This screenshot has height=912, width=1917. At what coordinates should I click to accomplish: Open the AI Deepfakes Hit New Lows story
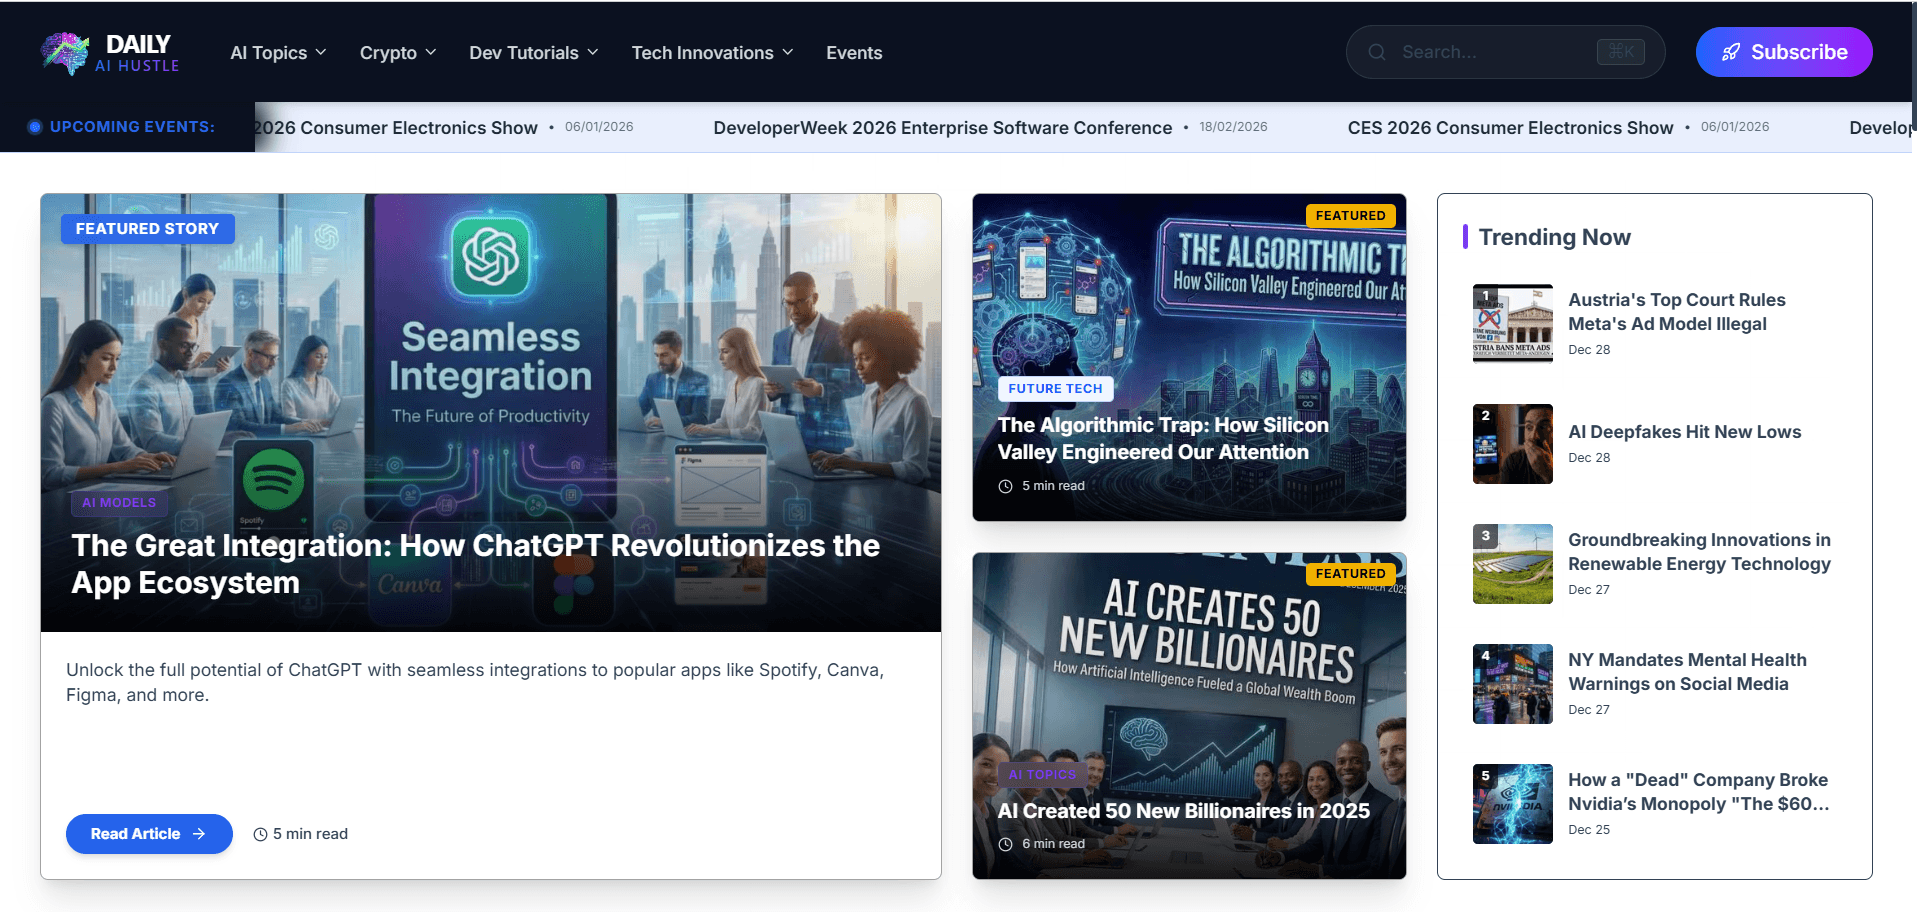coord(1684,431)
